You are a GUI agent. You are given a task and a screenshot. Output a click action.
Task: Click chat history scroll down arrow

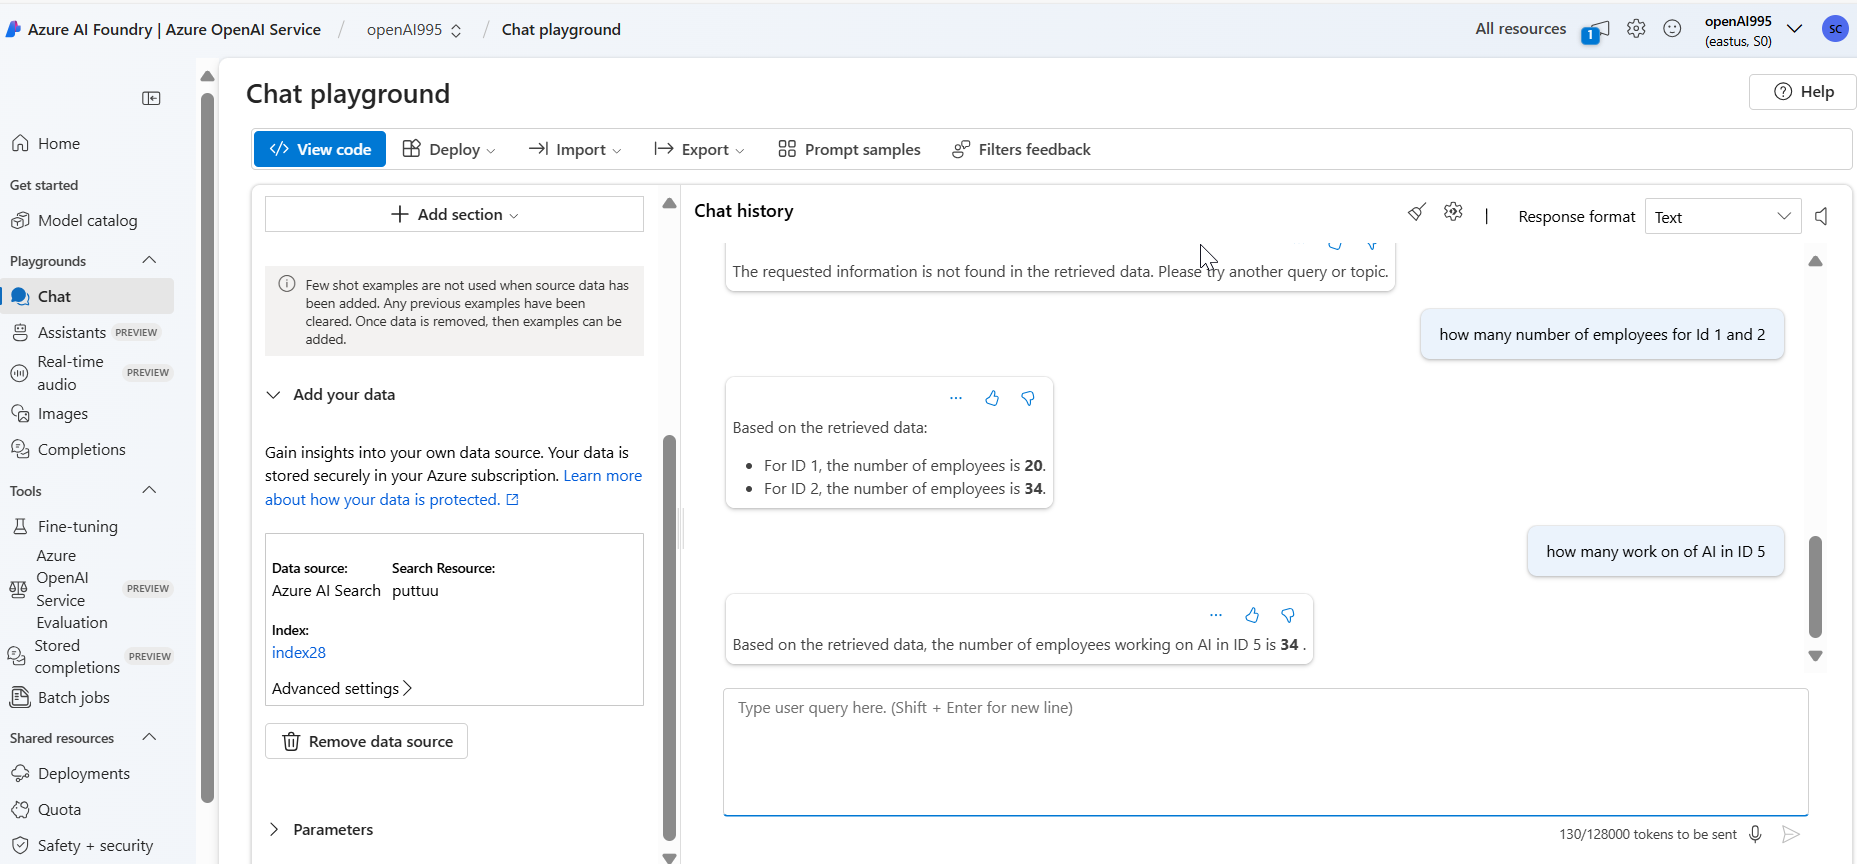1816,656
